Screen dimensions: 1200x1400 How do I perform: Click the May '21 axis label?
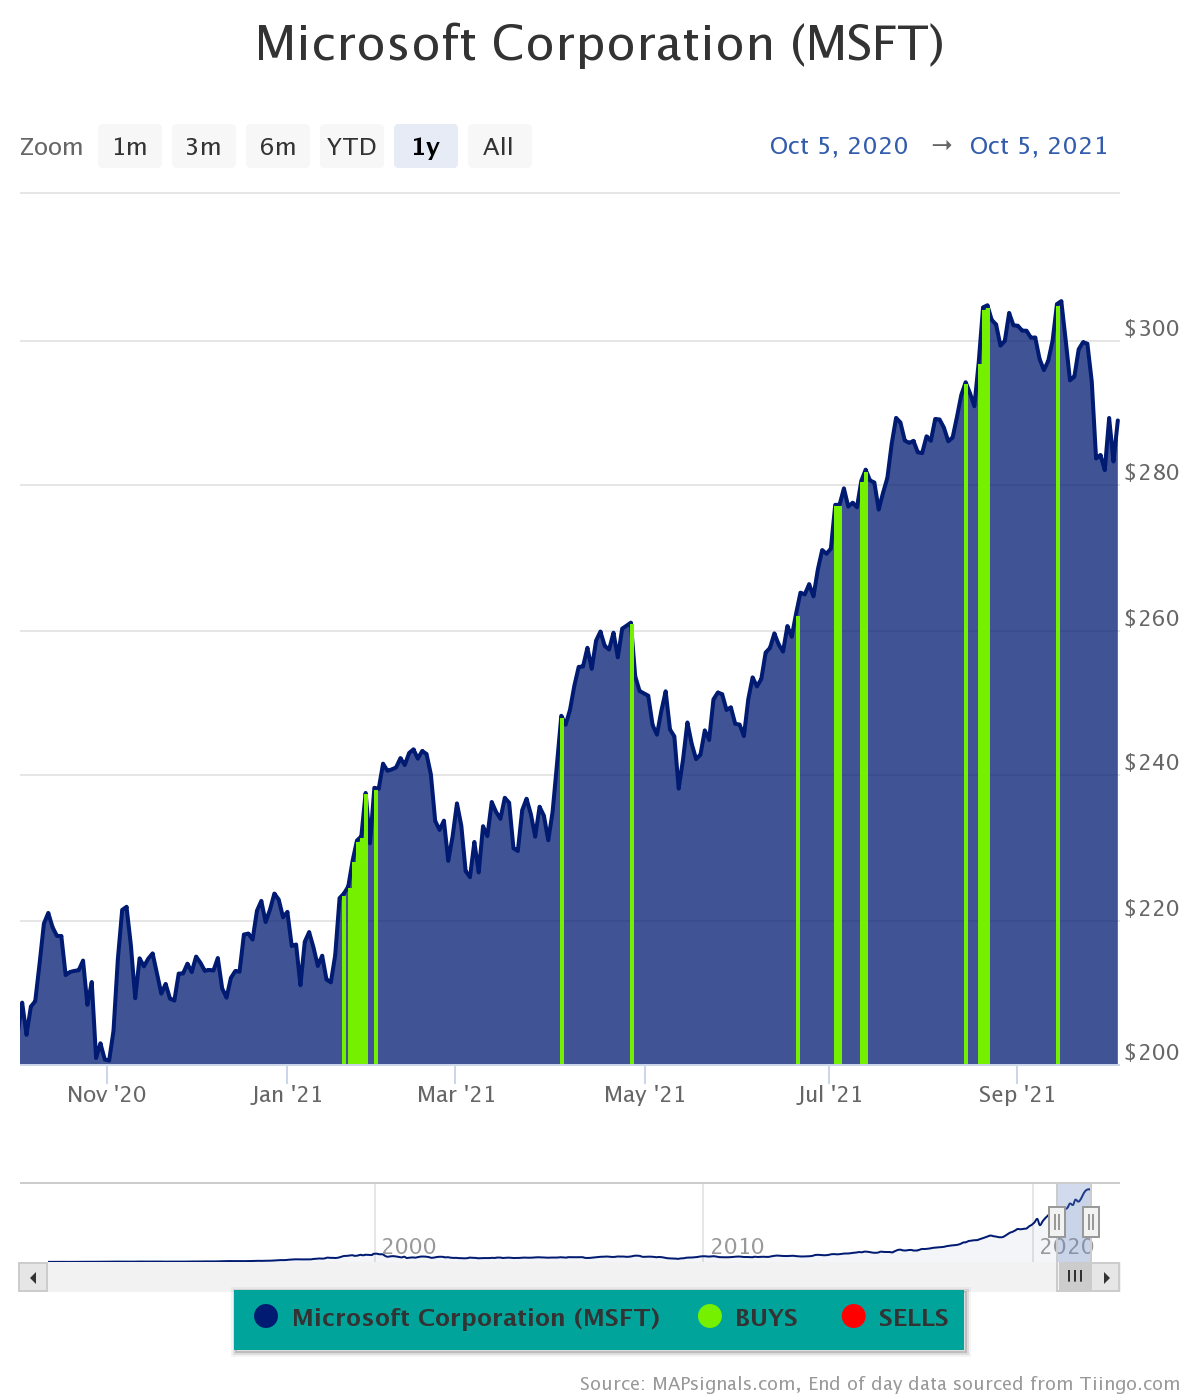[645, 1095]
